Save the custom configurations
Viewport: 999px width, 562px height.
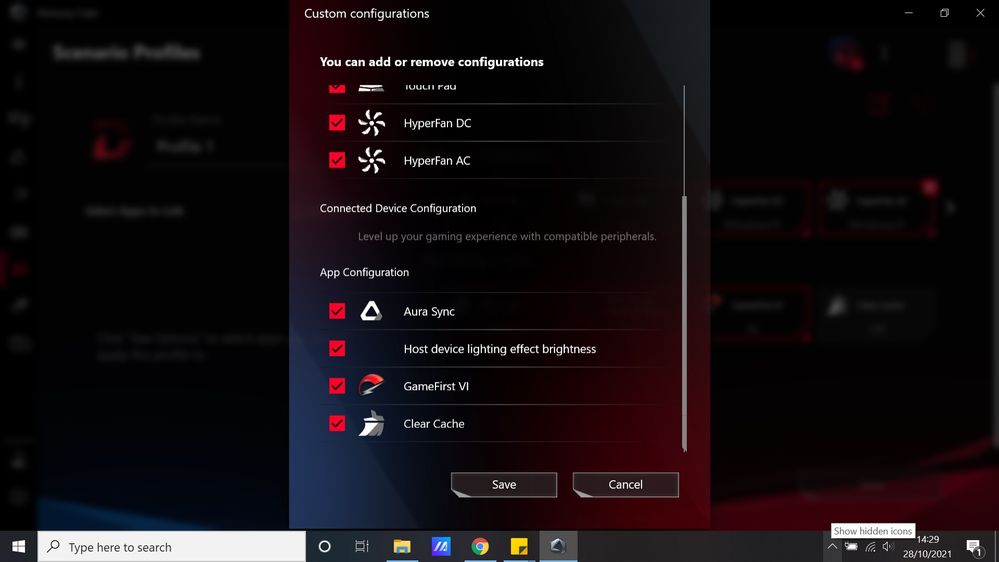(504, 485)
